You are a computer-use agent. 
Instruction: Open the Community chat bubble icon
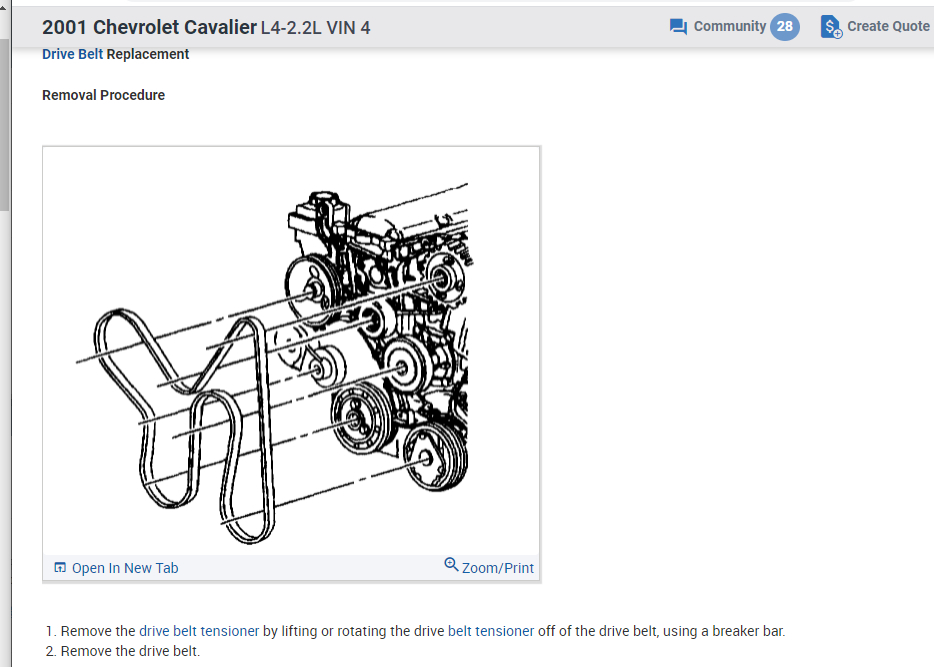tap(678, 27)
